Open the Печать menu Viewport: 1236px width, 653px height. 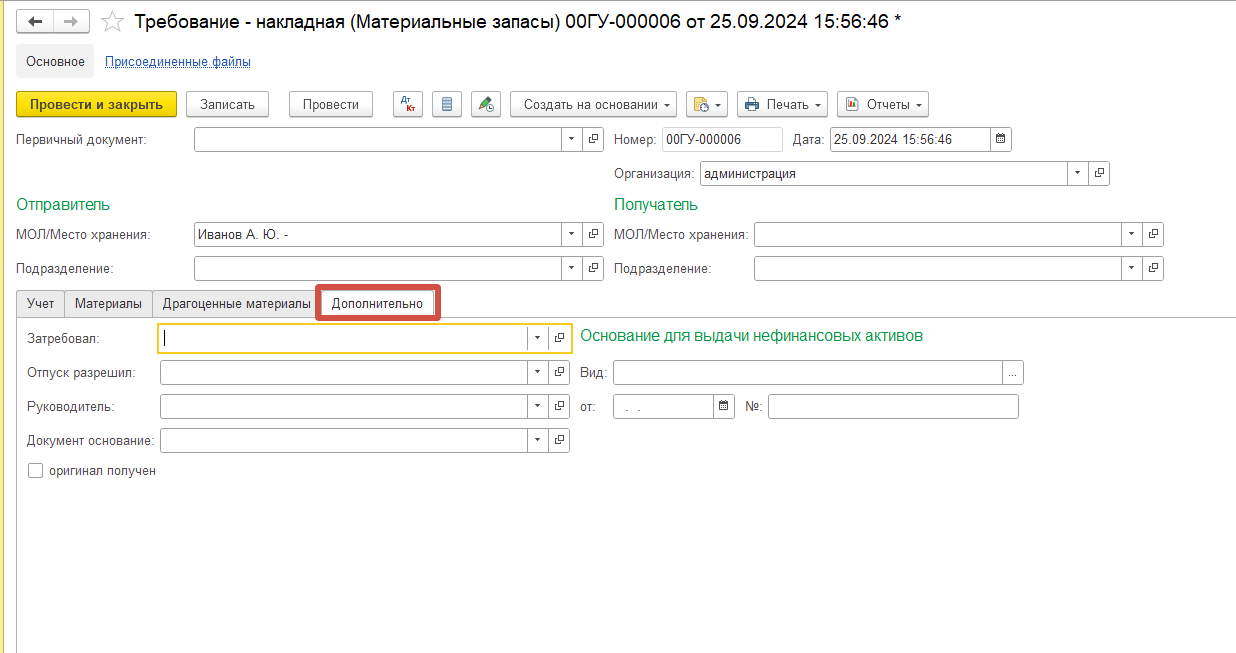(782, 104)
